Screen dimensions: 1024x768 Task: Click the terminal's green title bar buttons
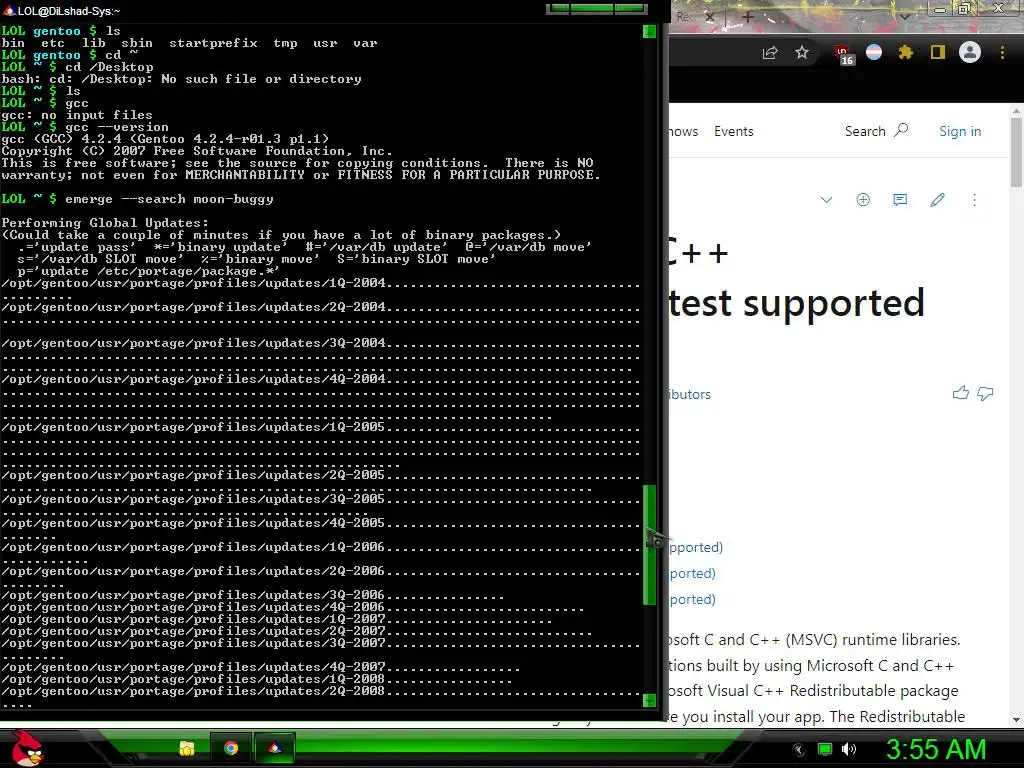[596, 8]
